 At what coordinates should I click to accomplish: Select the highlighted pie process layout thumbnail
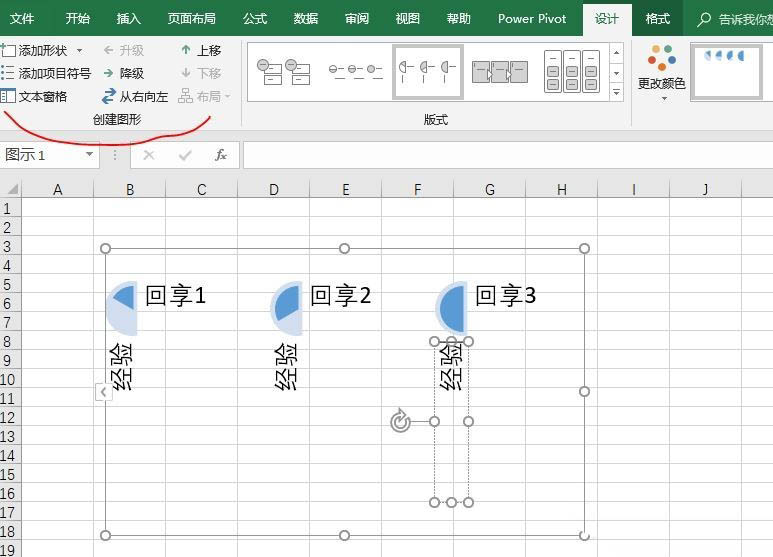pyautogui.click(x=427, y=72)
